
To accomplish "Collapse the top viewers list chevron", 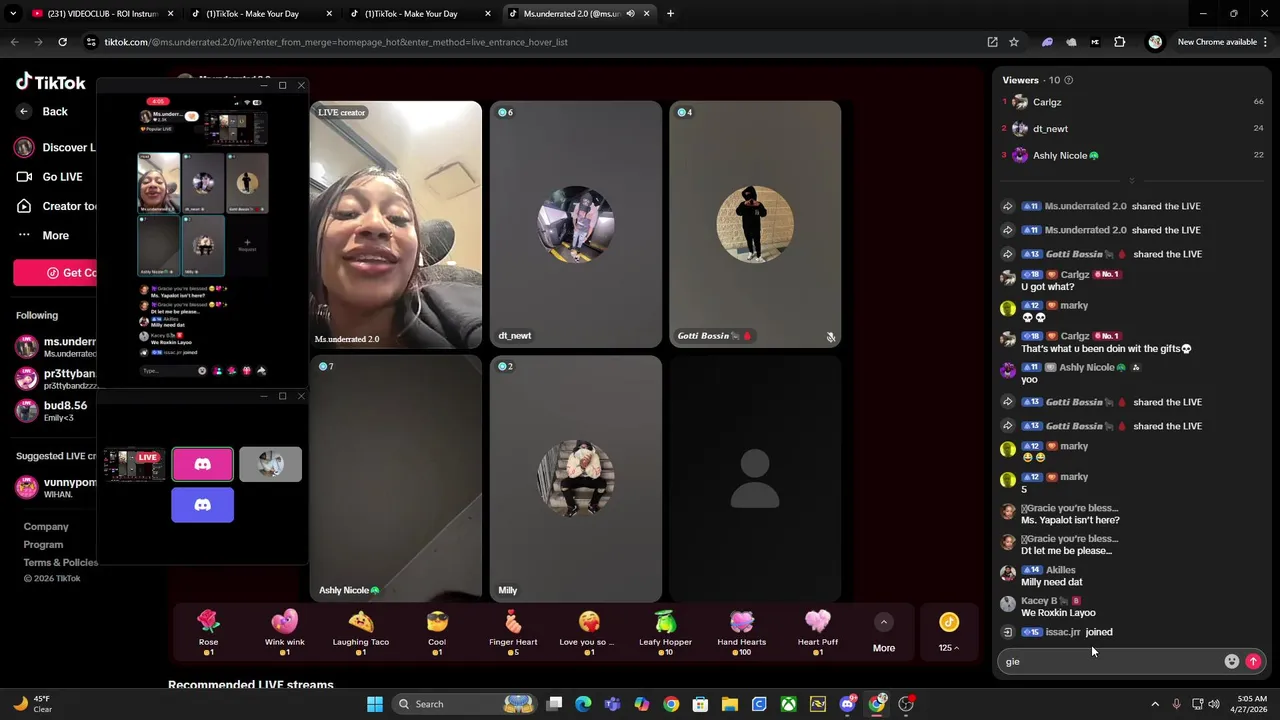I will [1132, 181].
